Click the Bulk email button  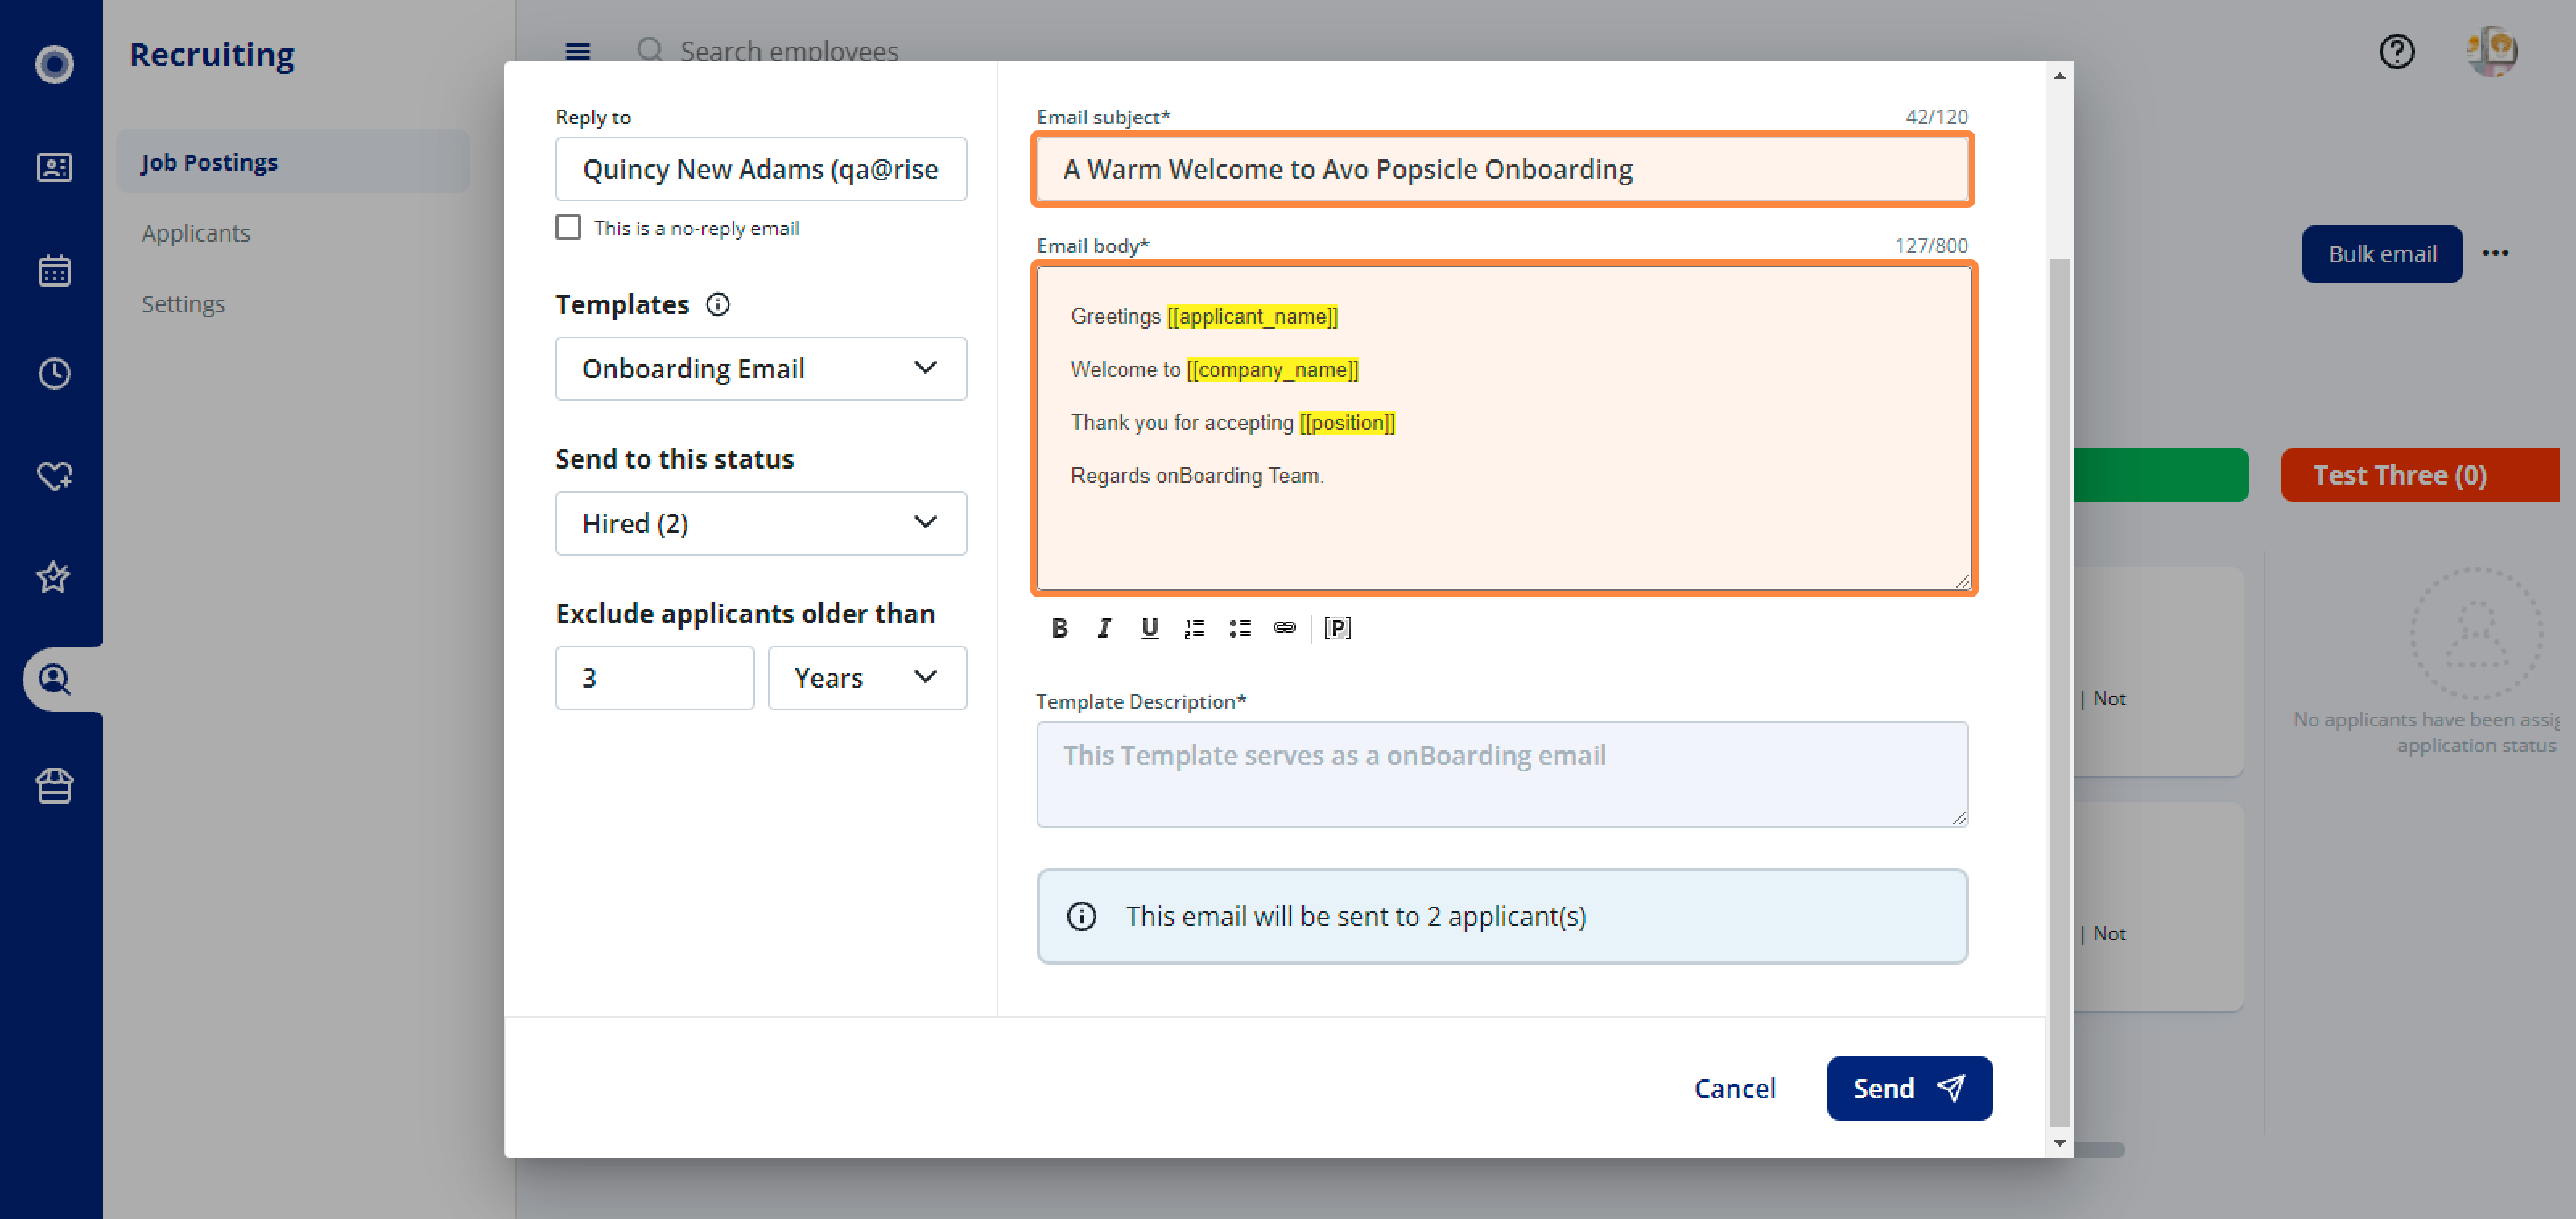click(2382, 254)
